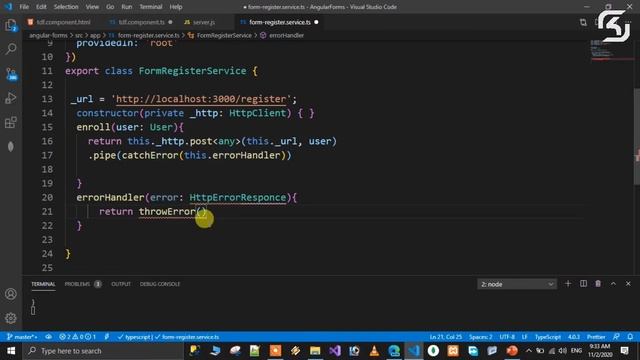Change line ending via LF status item

coord(524,337)
